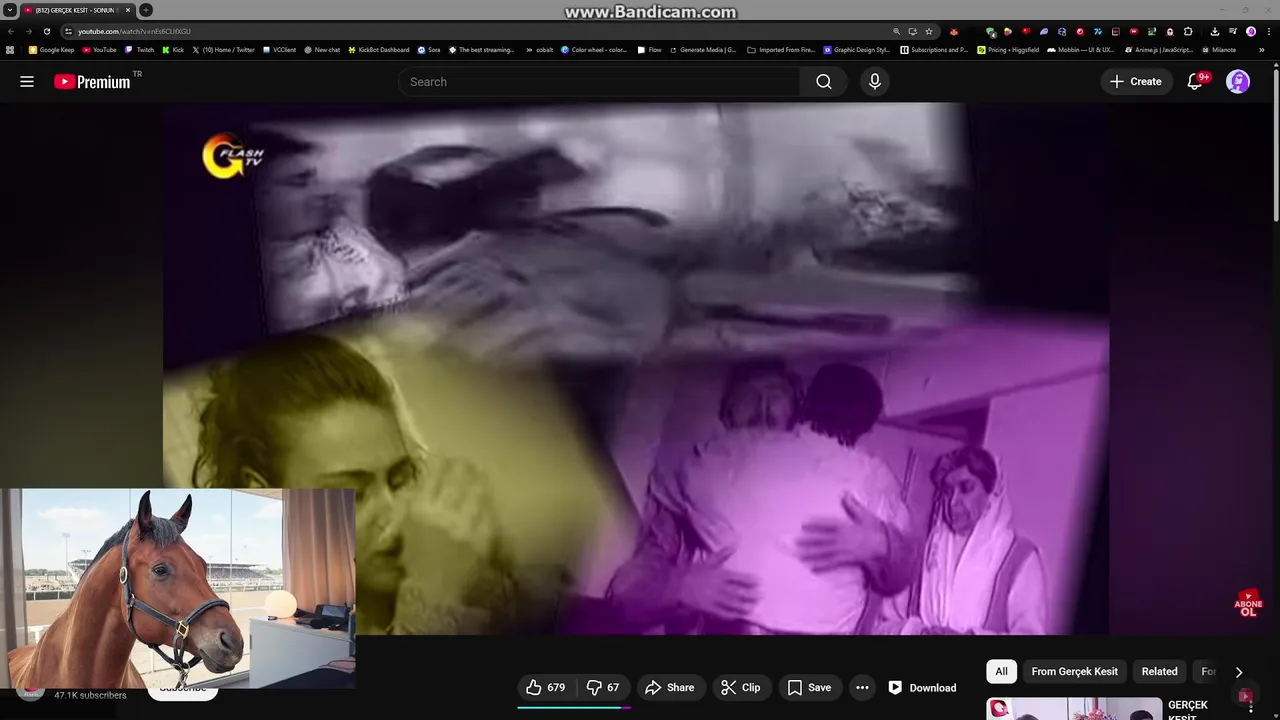Screen dimensions: 1280x720
Task: Open Color wheel bookmark
Action: point(594,49)
